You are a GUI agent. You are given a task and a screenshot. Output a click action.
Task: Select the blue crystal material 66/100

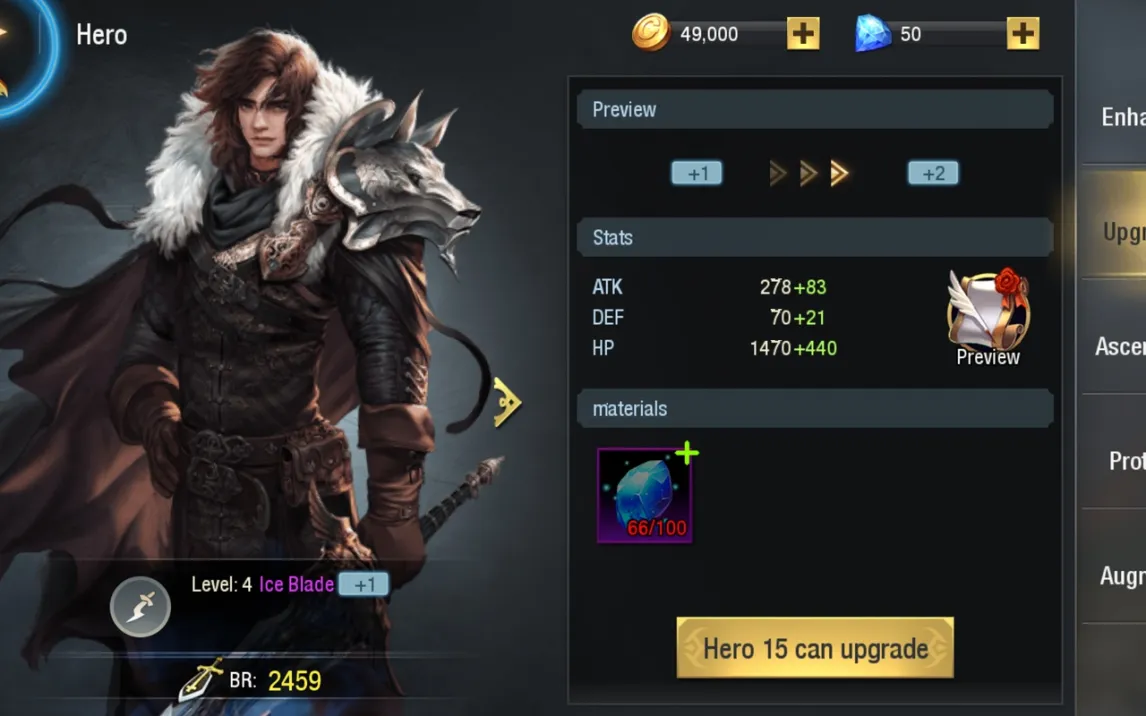[645, 495]
